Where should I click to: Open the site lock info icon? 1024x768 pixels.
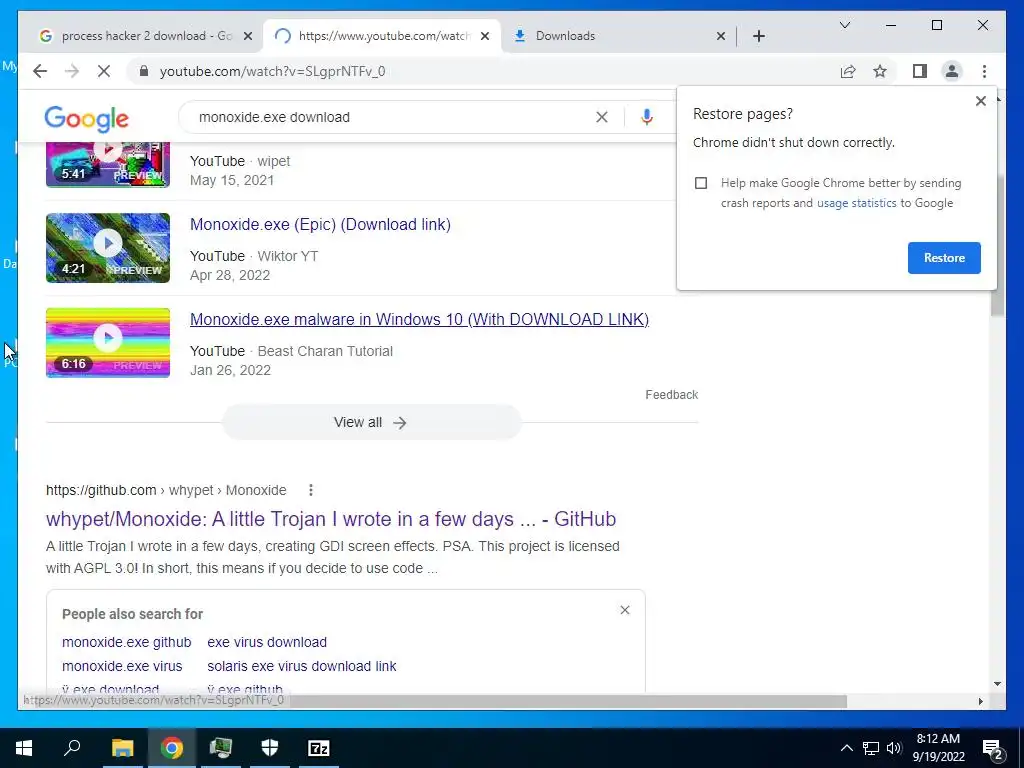point(144,71)
